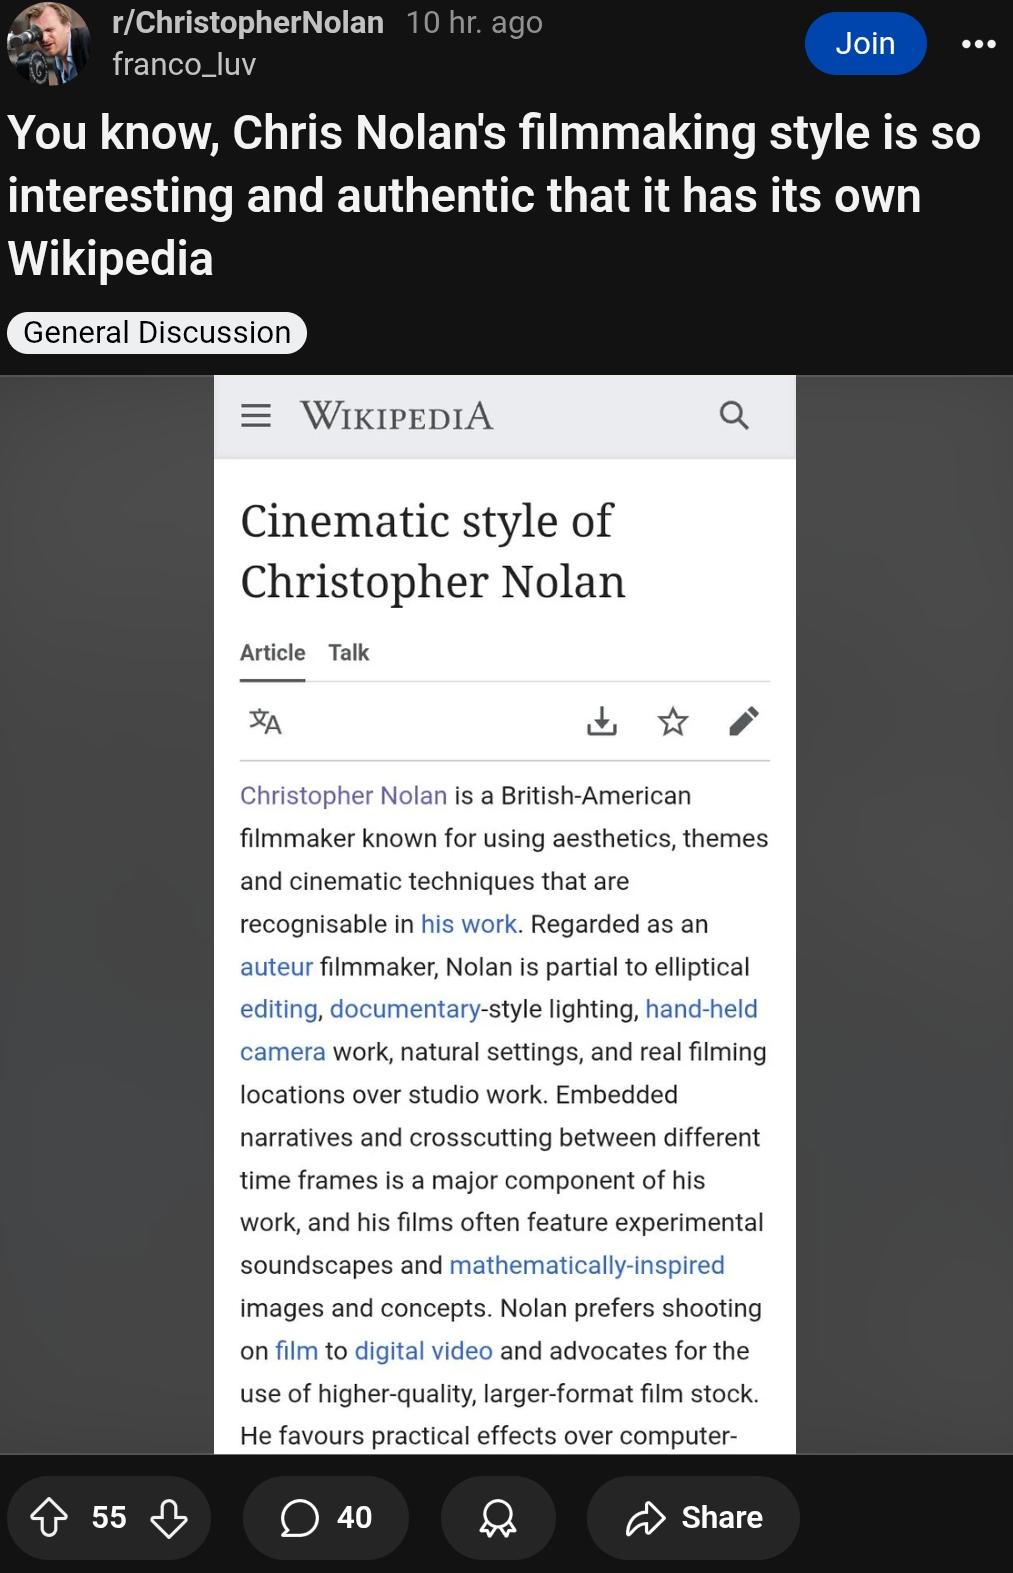The image size is (1013, 1573).
Task: Follow the 'mathematically-inspired' link
Action: point(587,1265)
